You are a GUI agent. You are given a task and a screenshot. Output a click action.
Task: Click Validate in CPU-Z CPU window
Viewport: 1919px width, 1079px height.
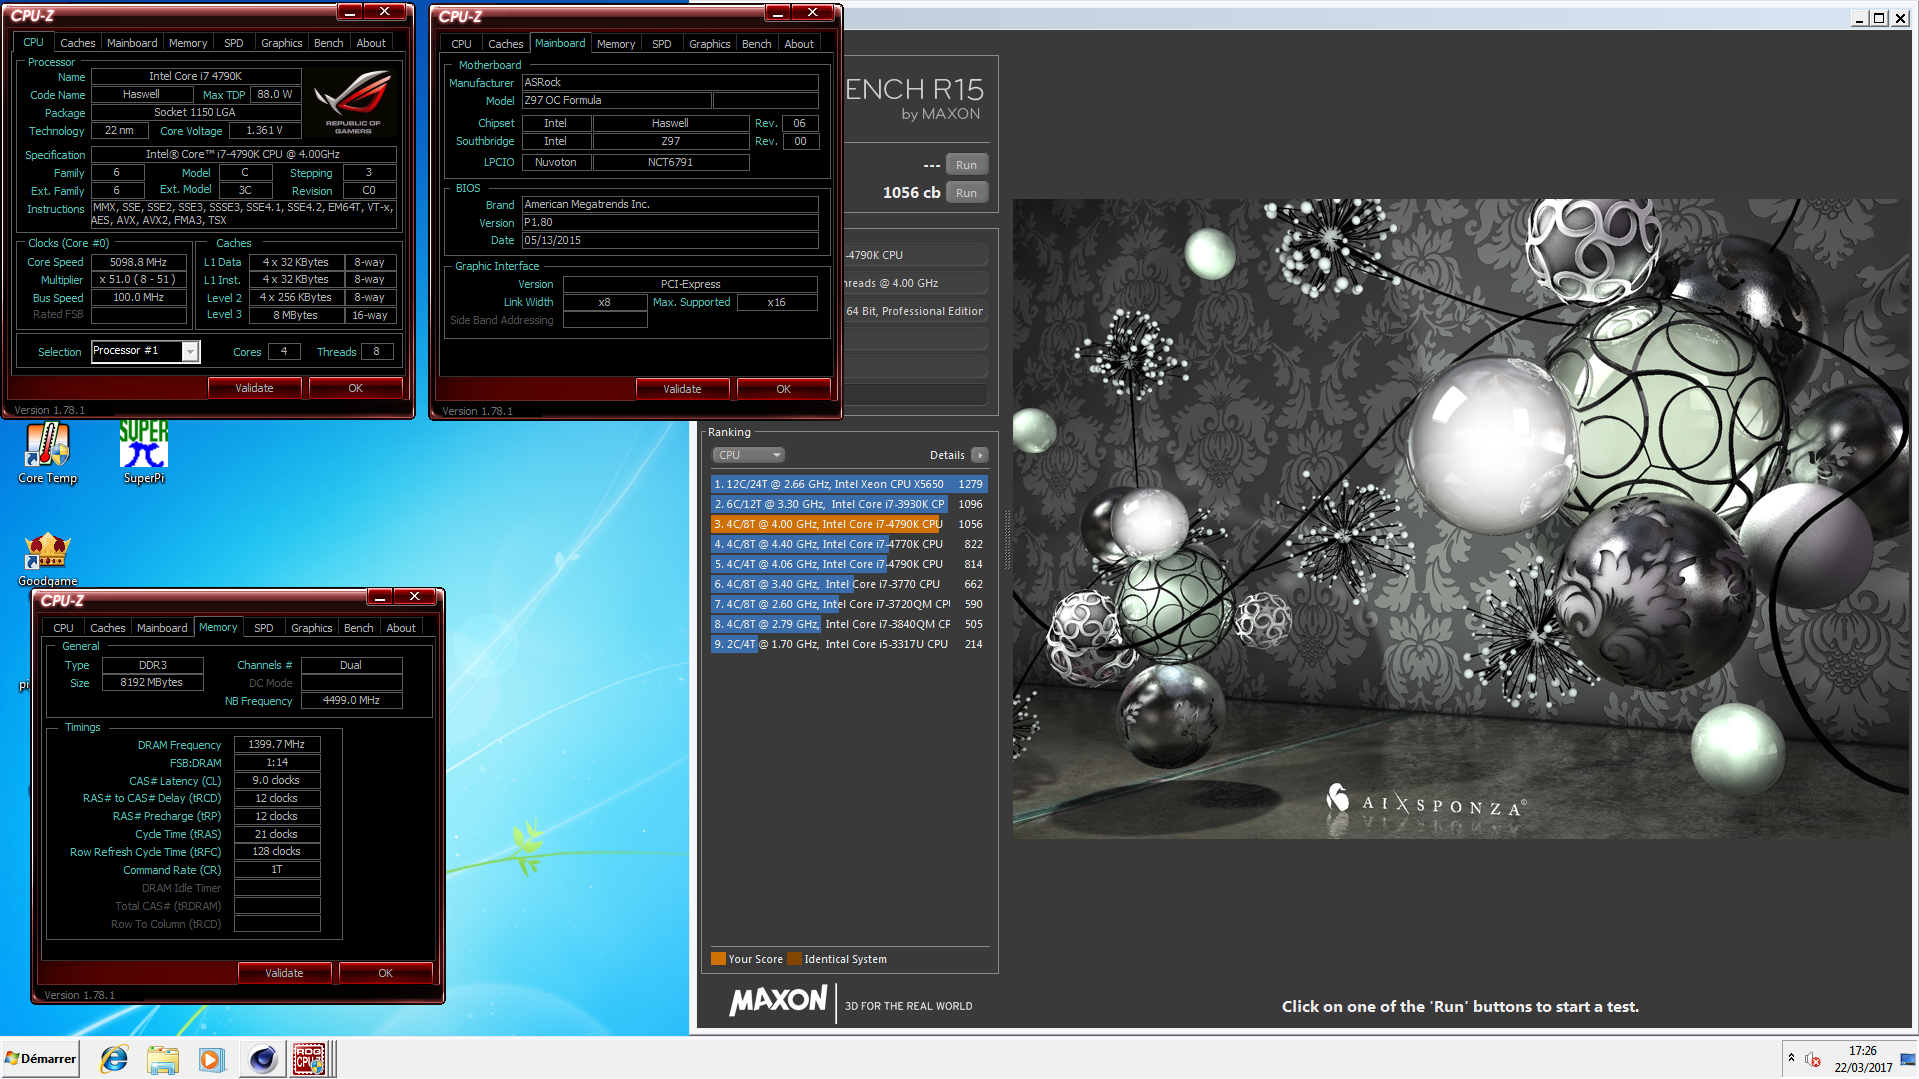[254, 388]
